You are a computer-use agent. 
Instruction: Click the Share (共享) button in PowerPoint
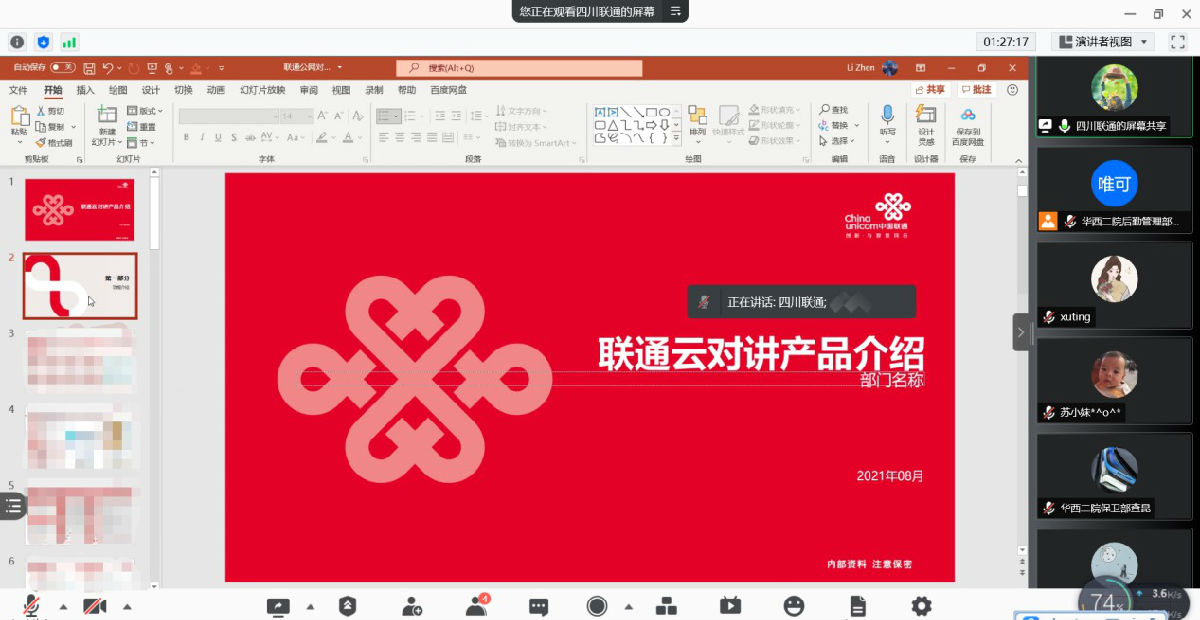pyautogui.click(x=929, y=90)
